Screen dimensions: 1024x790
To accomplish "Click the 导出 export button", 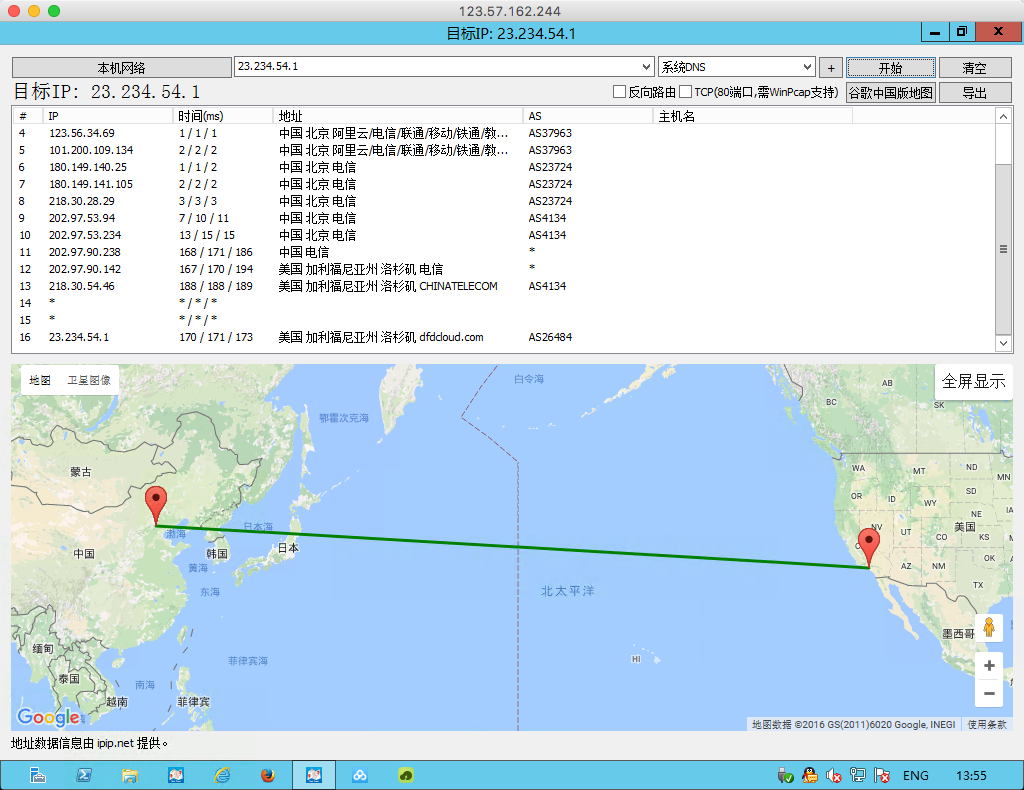I will 974,93.
